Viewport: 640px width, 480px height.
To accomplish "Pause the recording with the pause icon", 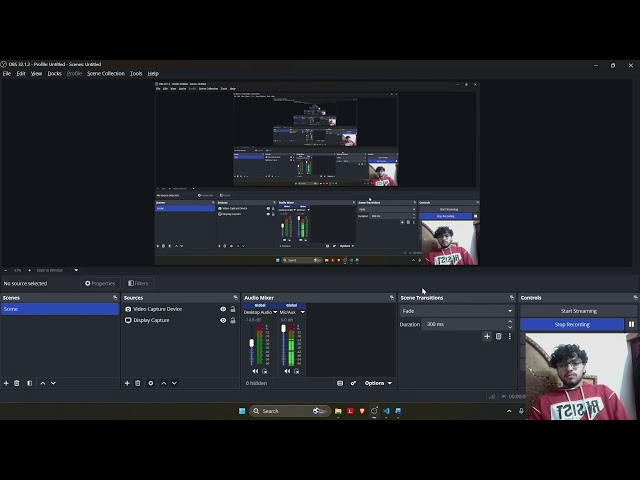I will 631,324.
